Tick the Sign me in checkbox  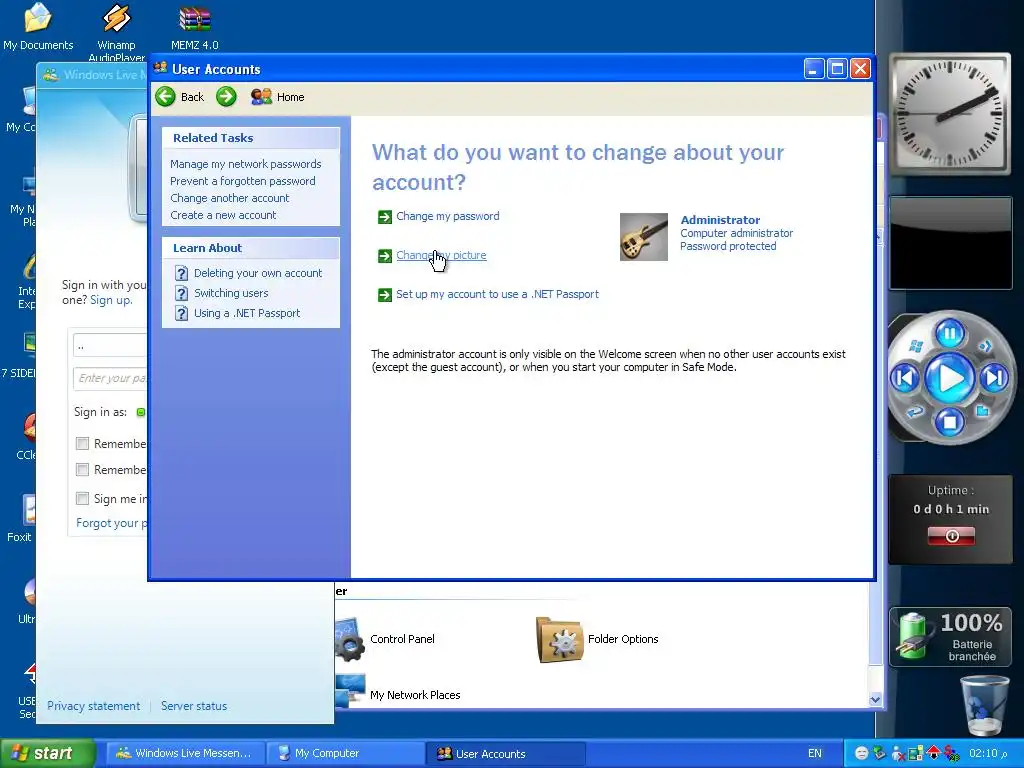82,498
